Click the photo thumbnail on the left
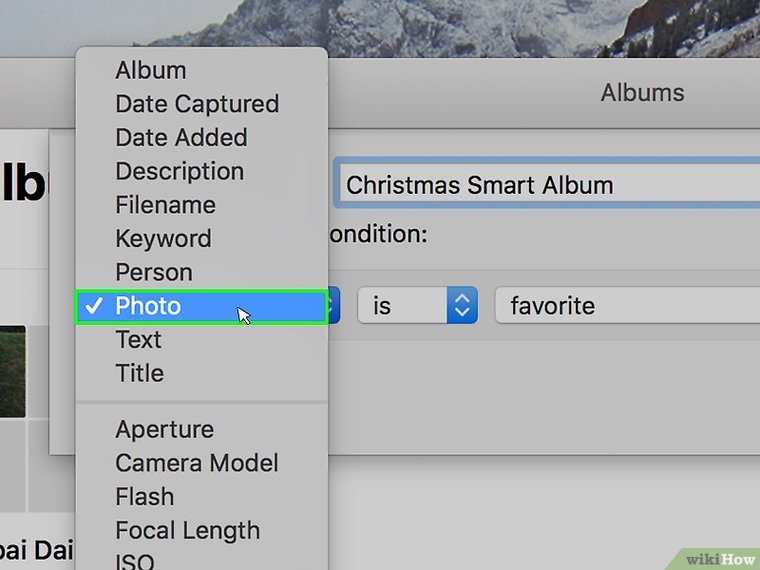Image resolution: width=760 pixels, height=570 pixels. 12,370
